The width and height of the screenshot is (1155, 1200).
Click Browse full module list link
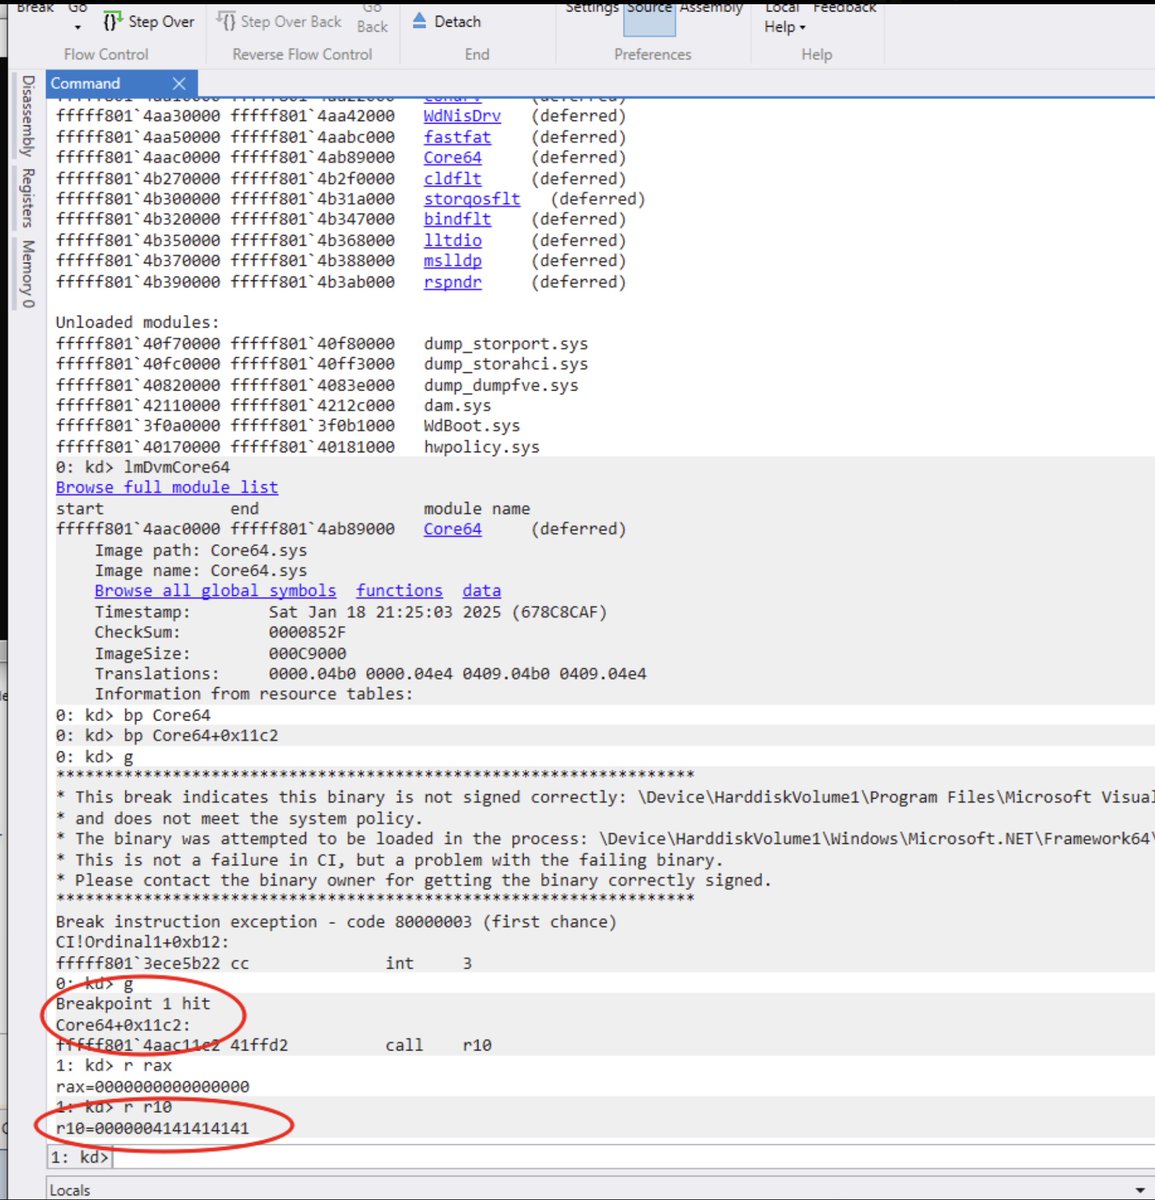coord(167,487)
